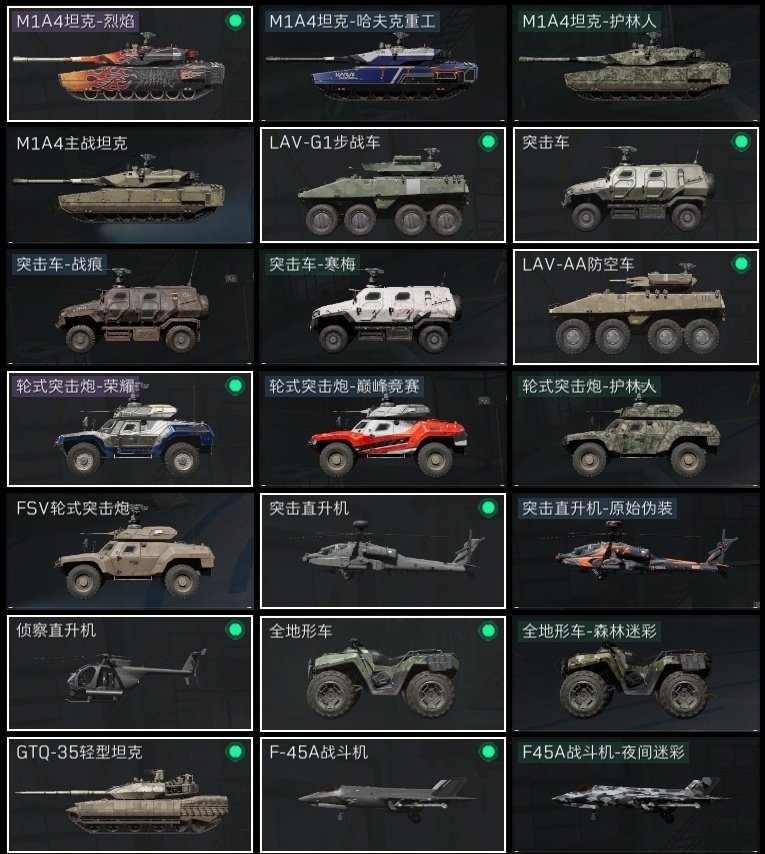Pick the 突击直升机-原始伪装 orange skin
765x854 pixels.
[x=636, y=551]
